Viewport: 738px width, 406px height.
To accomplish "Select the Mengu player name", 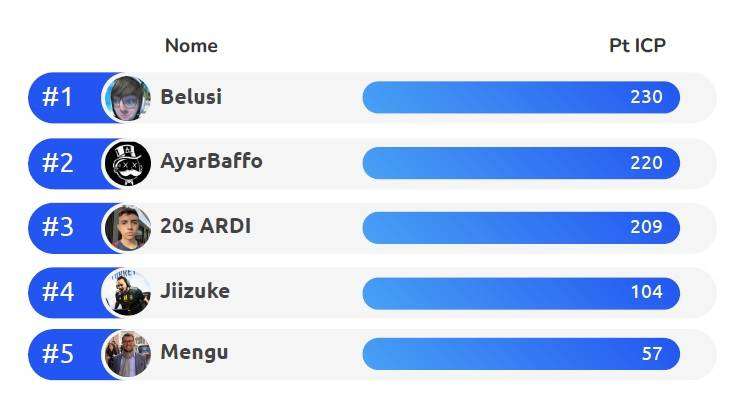I will pyautogui.click(x=194, y=352).
